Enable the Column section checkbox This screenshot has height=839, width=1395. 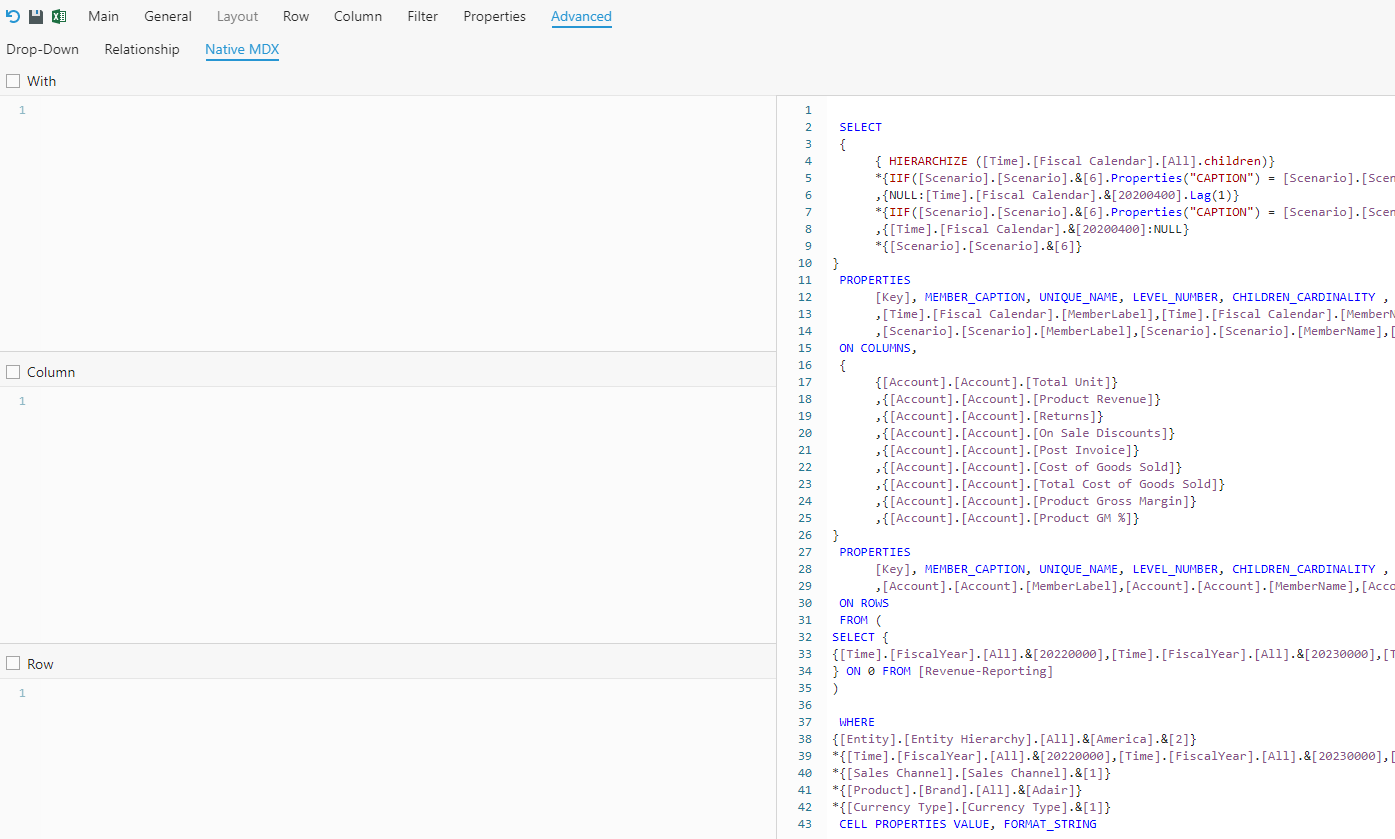tap(13, 372)
